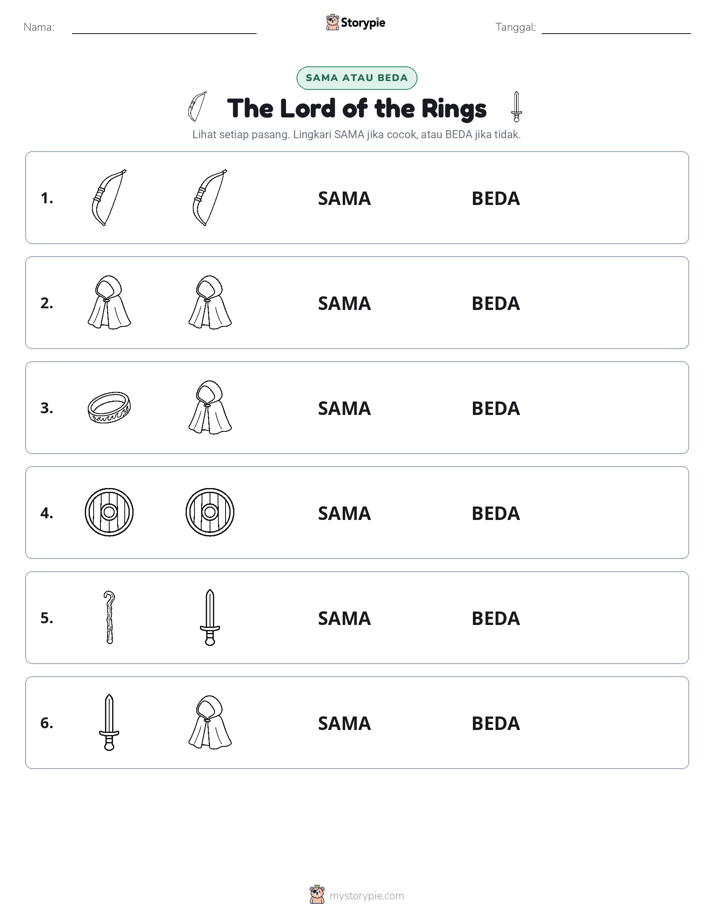Select SAMA for row 4

pos(345,513)
